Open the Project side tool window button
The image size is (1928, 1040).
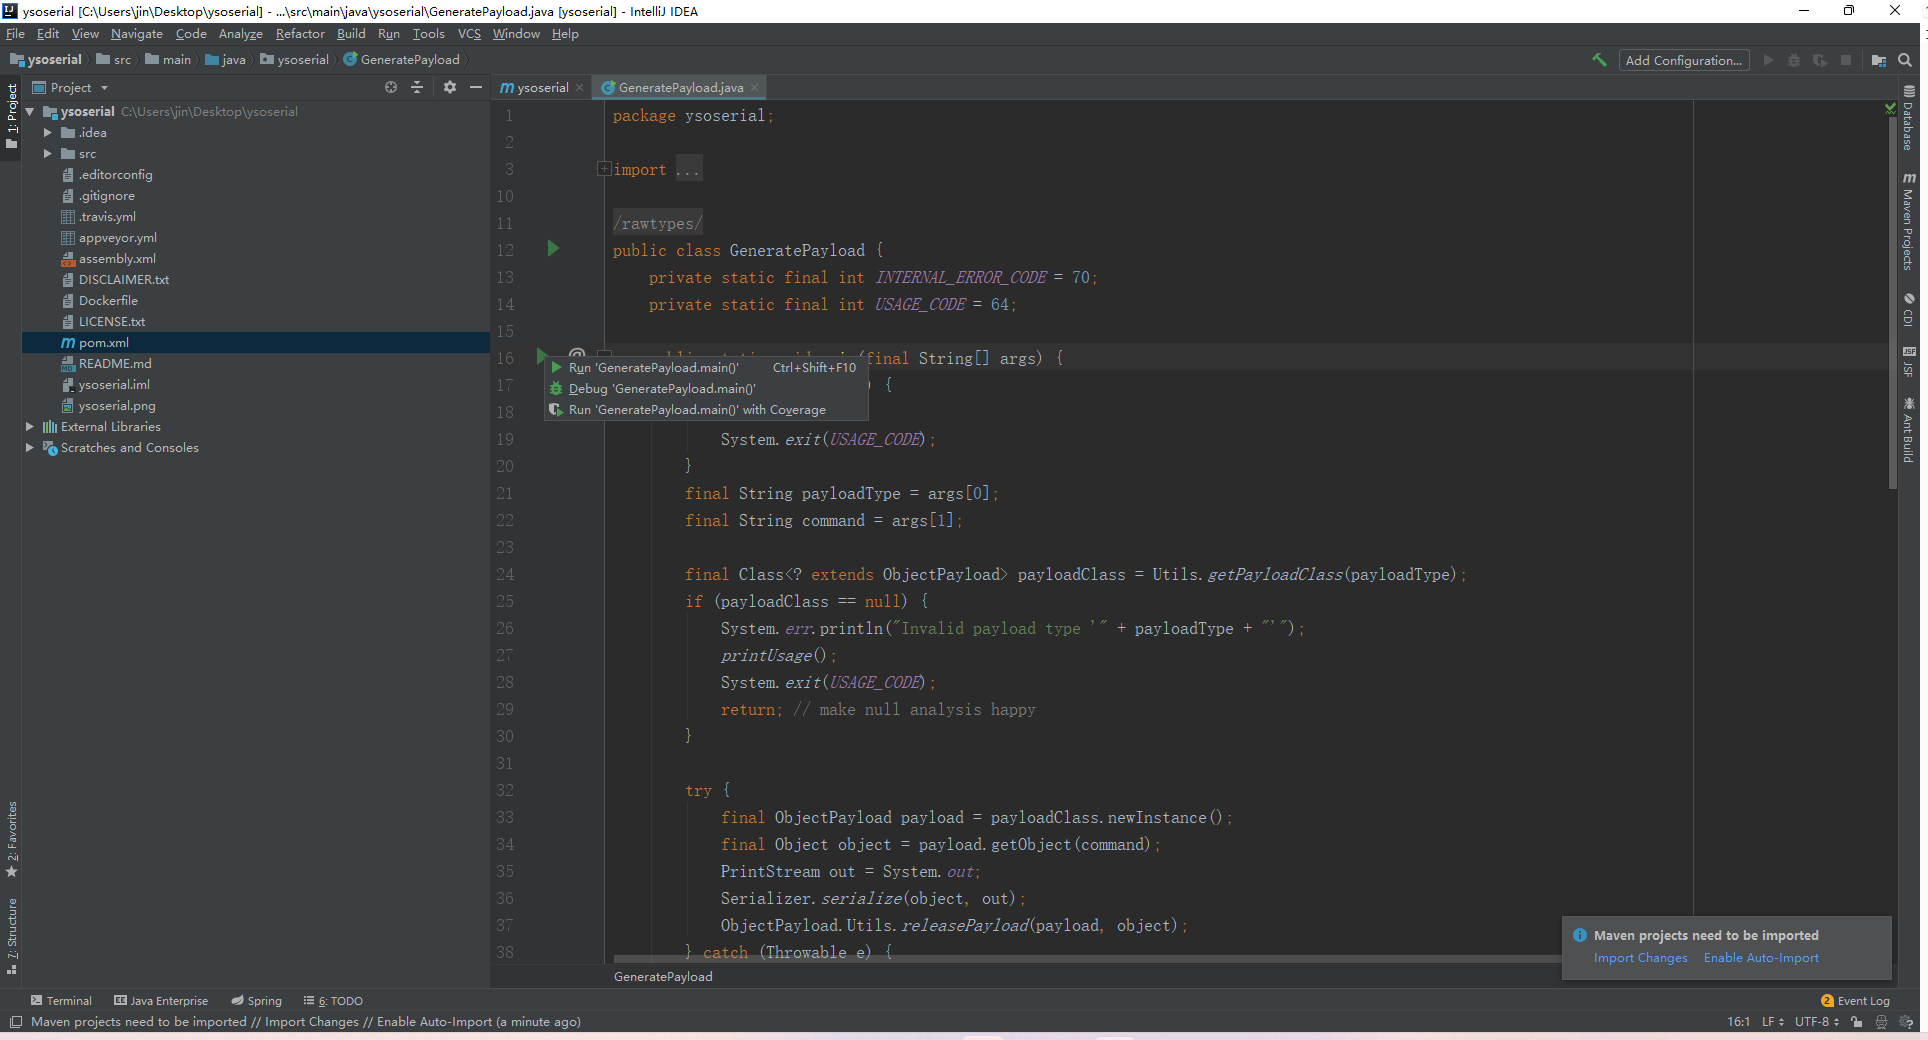click(x=11, y=115)
